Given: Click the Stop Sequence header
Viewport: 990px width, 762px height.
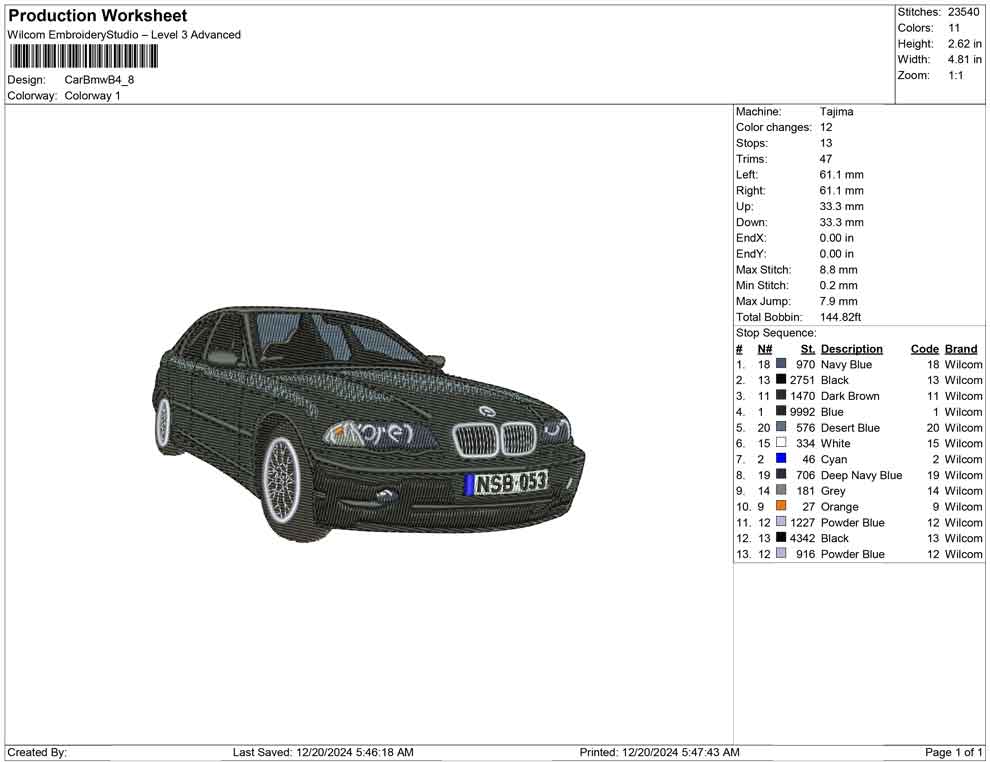Looking at the screenshot, I should [774, 332].
